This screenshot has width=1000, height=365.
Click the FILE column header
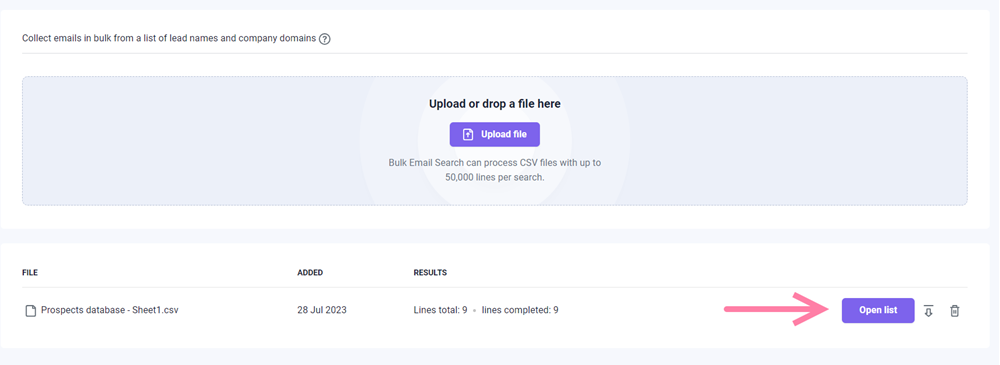30,272
